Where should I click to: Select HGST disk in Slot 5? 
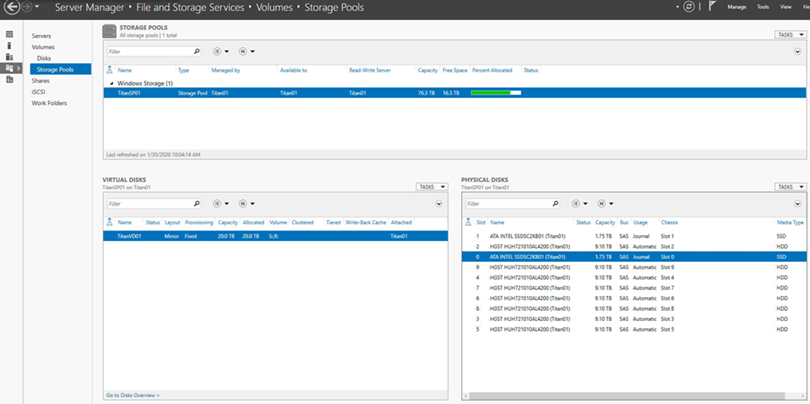pos(634,329)
